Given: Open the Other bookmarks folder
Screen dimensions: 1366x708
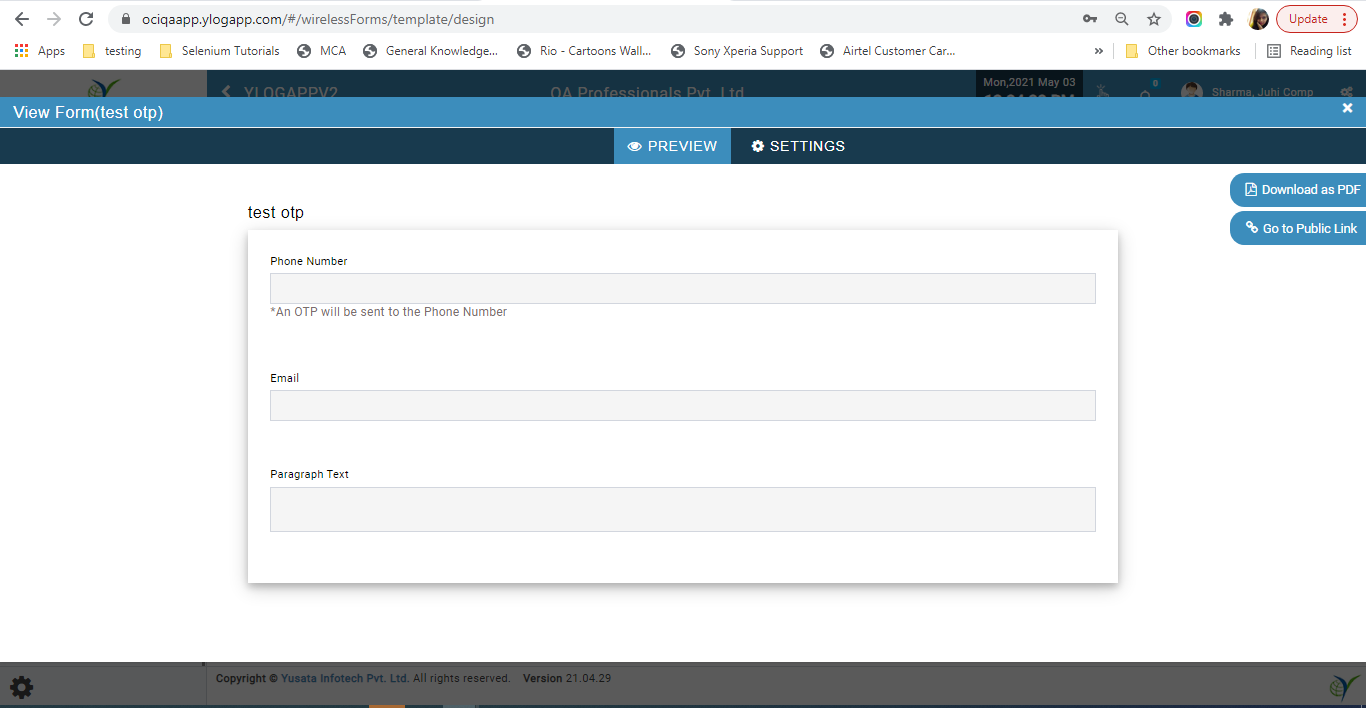Looking at the screenshot, I should pos(1183,51).
